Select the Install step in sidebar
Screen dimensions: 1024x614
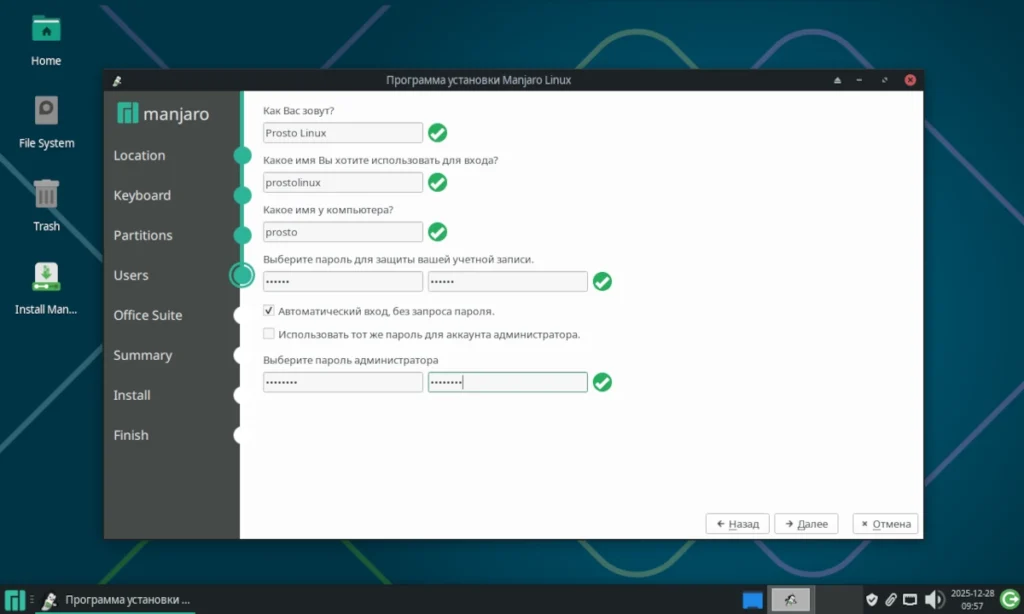pyautogui.click(x=131, y=395)
